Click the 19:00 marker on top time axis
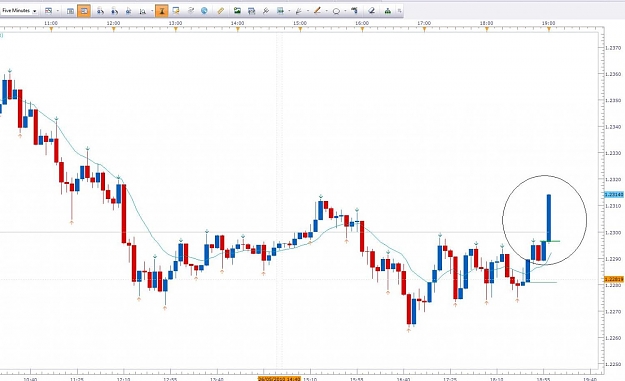Screen dimensions: 625x381 pos(548,24)
